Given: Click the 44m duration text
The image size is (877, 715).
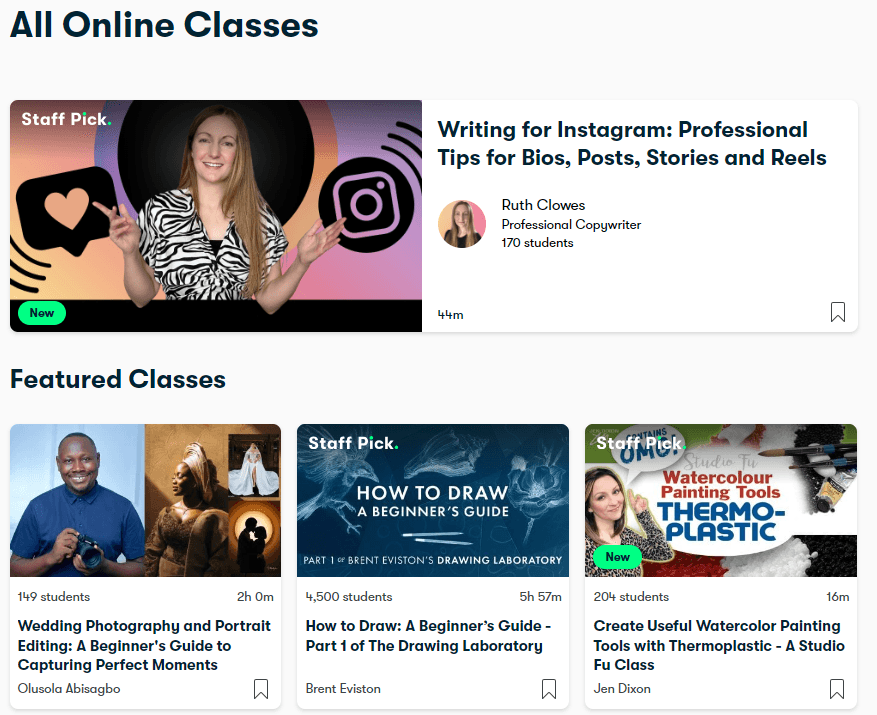Looking at the screenshot, I should pos(450,314).
